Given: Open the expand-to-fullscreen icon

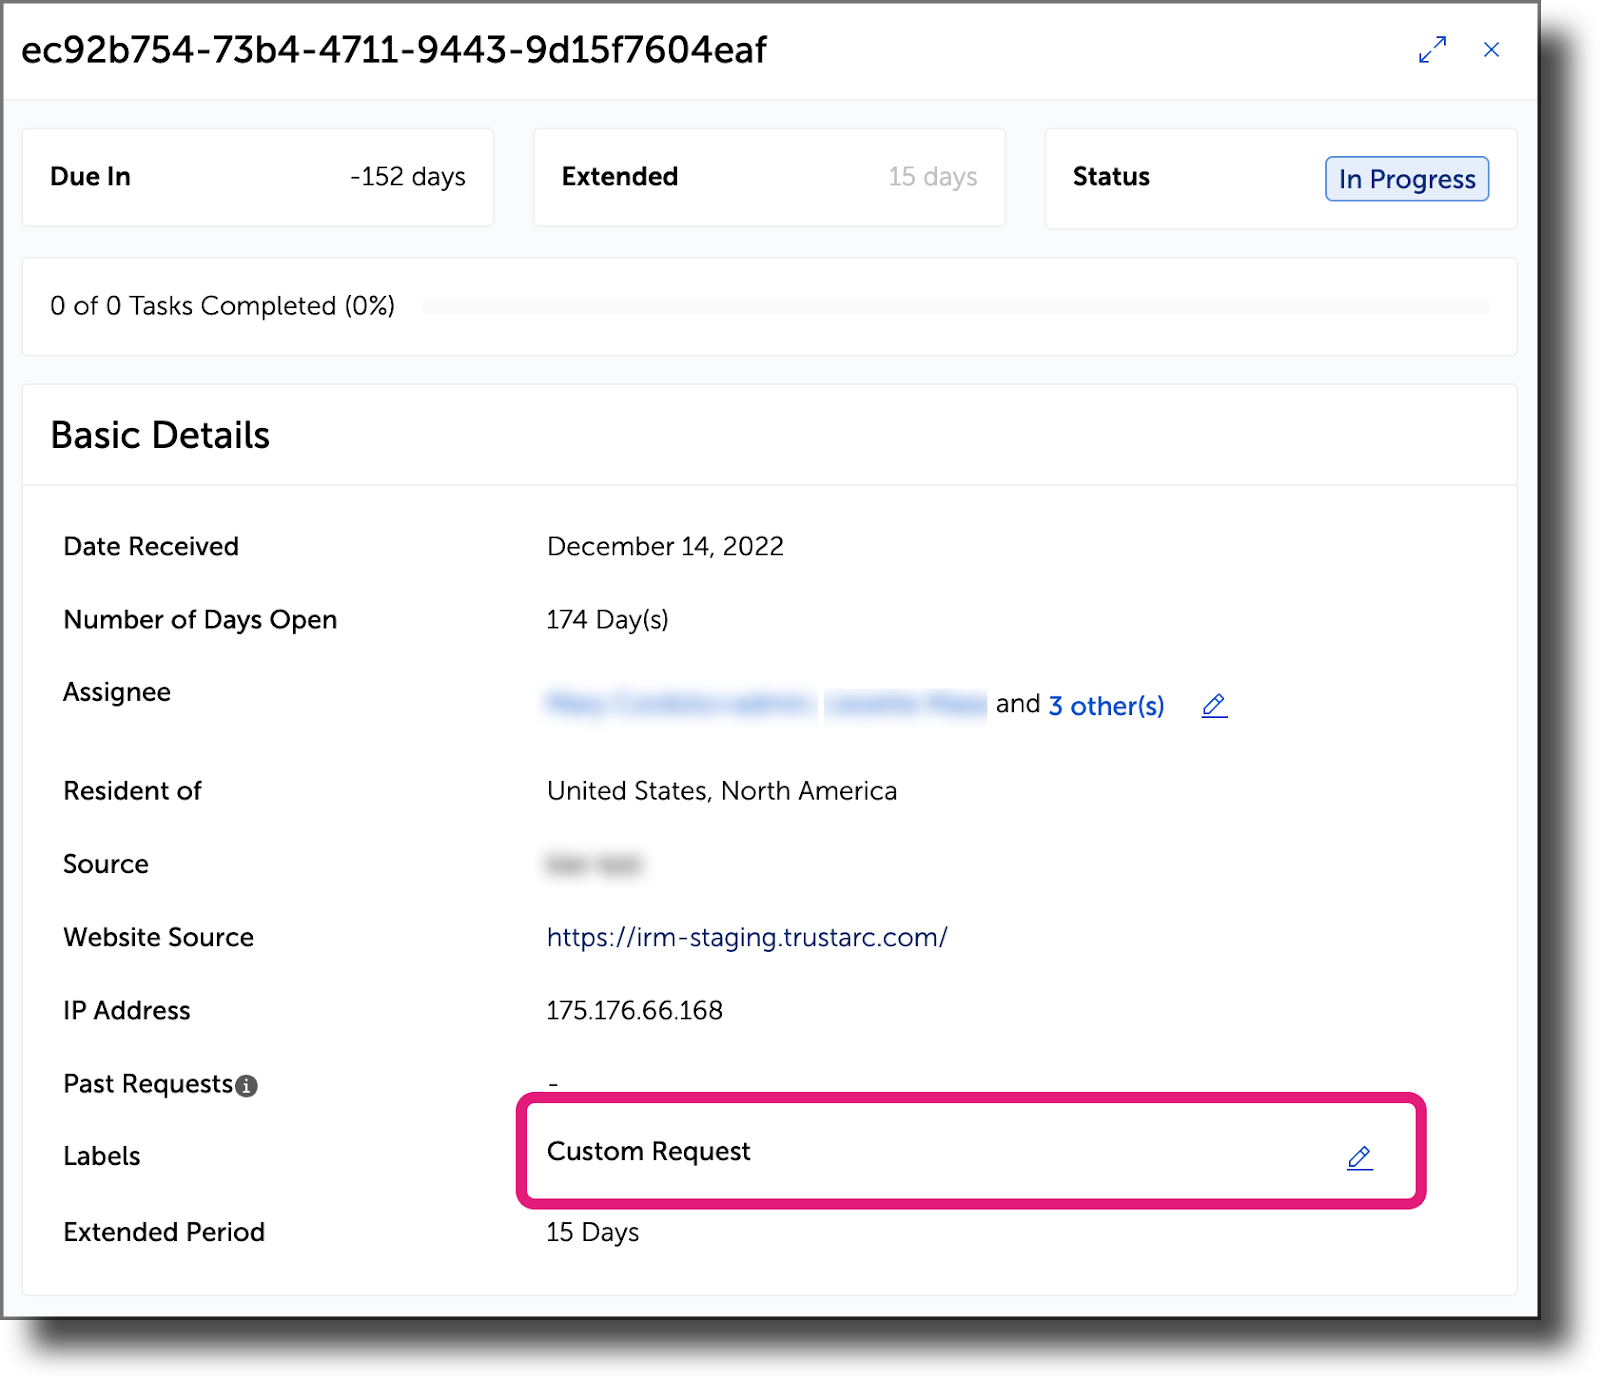Looking at the screenshot, I should tap(1434, 48).
